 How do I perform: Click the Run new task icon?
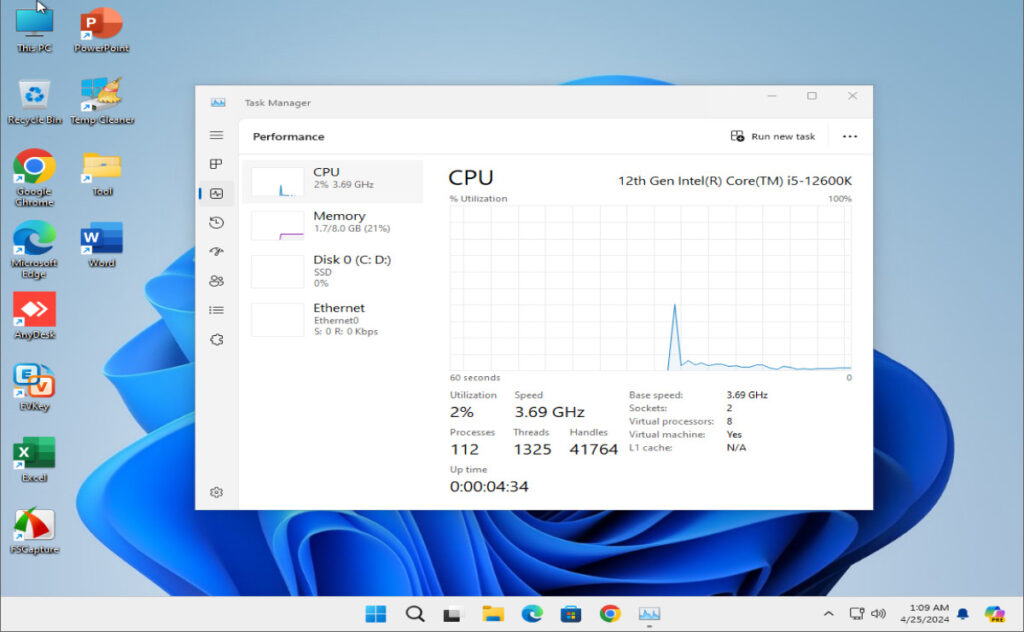tap(736, 136)
